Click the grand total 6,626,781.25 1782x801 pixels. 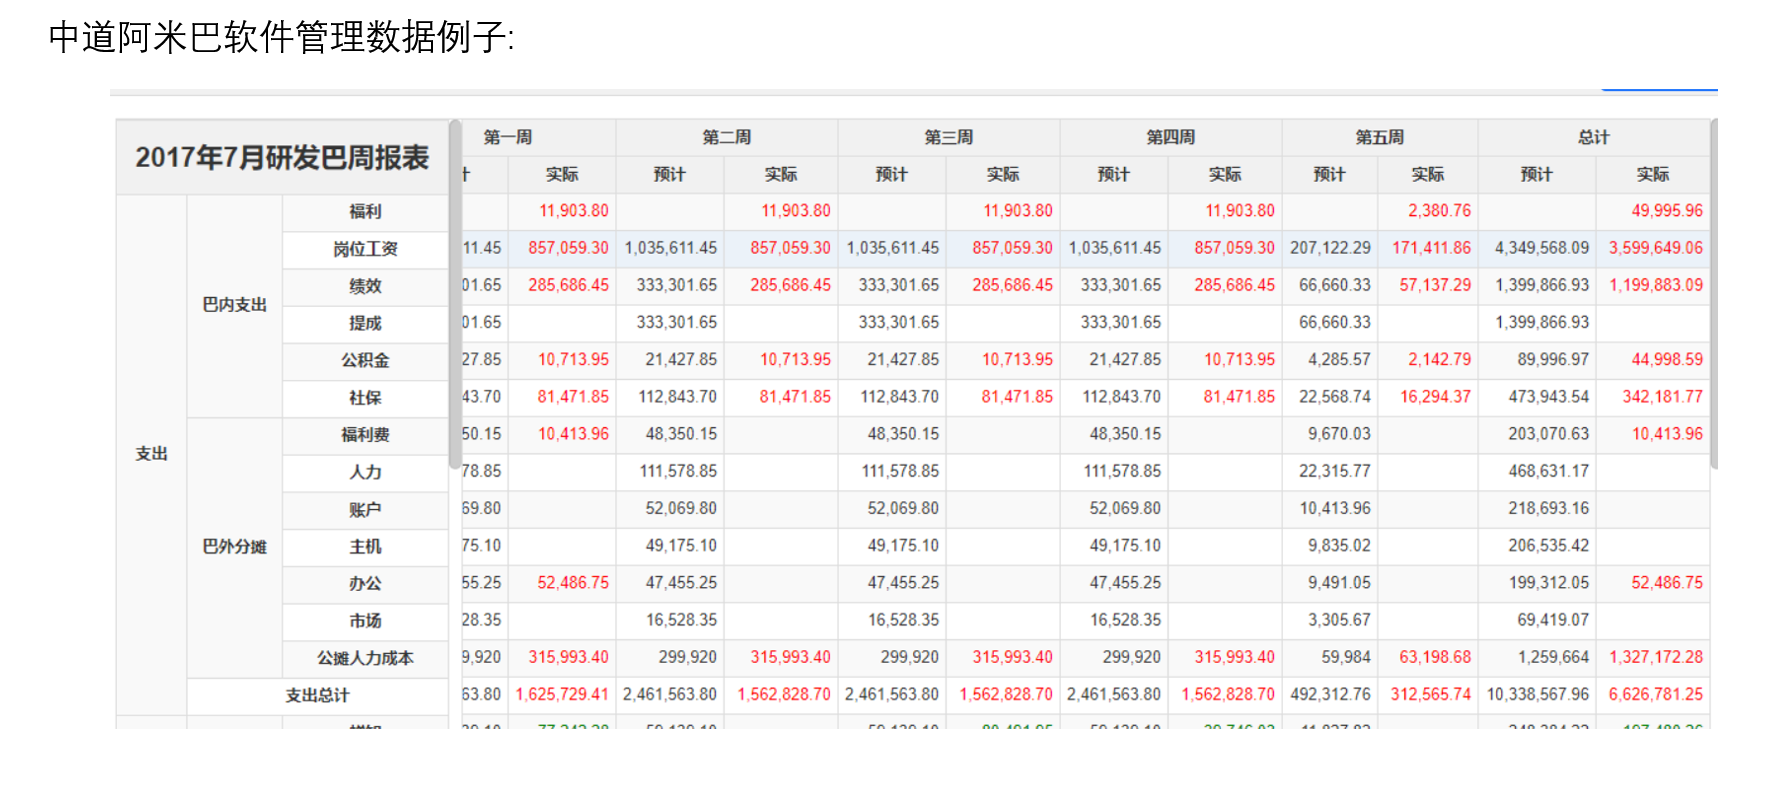click(1653, 694)
